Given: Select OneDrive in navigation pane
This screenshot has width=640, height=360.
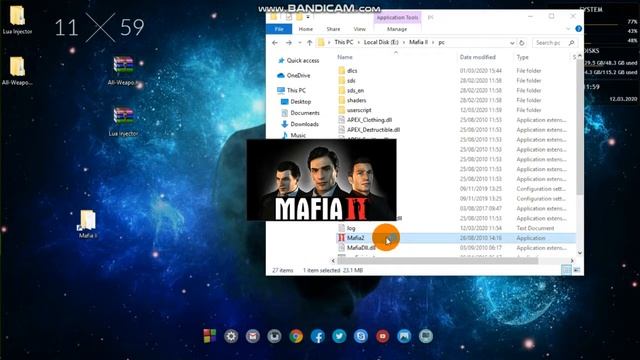Looking at the screenshot, I should (298, 76).
